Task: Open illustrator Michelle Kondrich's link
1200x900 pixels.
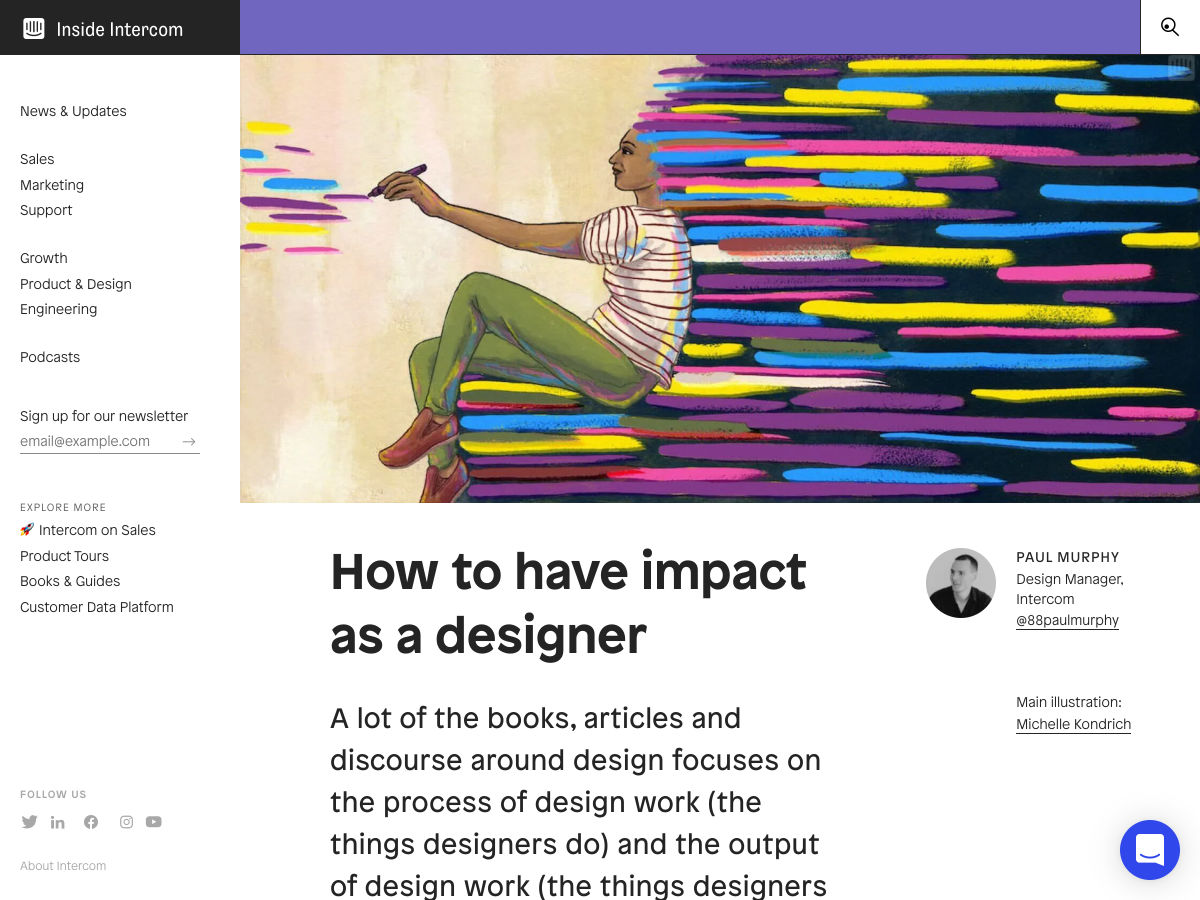Action: click(x=1073, y=724)
